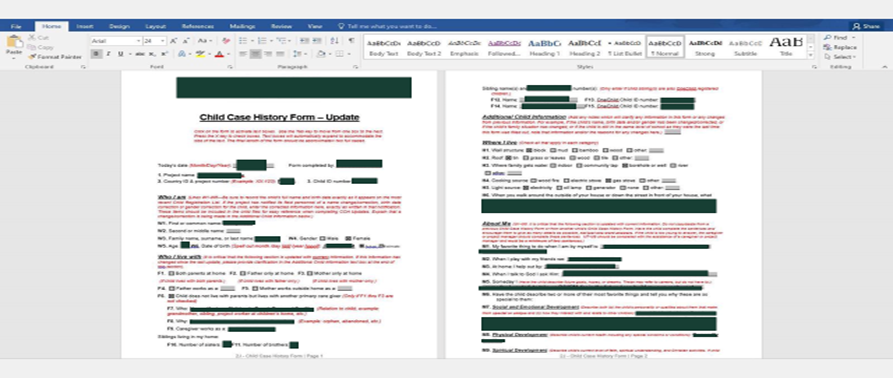Viewport: 893px width, 378px height.
Task: Apply Underline formatting
Action: click(120, 54)
